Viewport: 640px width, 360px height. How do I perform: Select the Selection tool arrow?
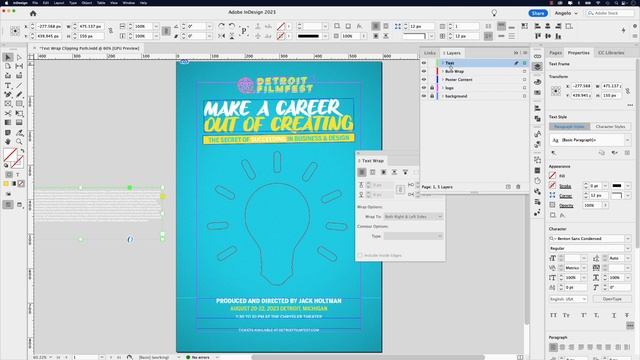[x=8, y=57]
